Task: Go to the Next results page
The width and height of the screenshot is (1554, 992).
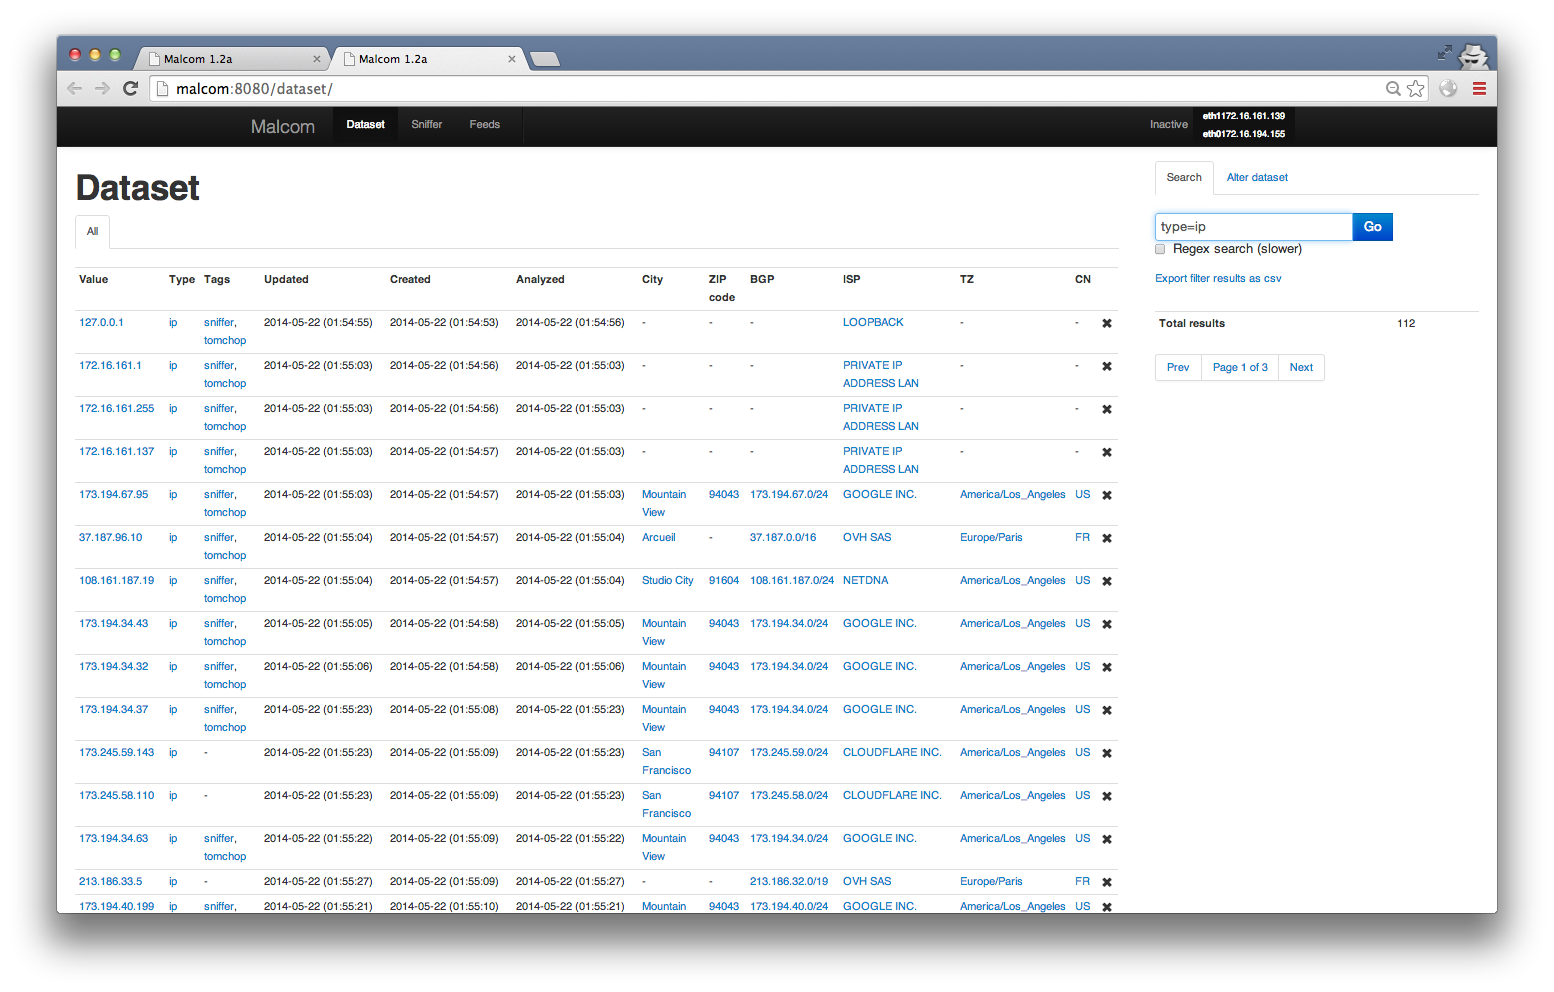Action: tap(1300, 367)
